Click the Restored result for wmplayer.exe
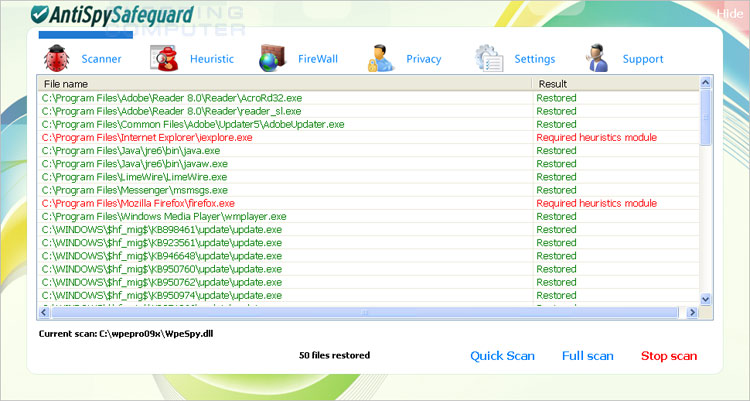Viewport: 750px width, 401px height. click(x=556, y=216)
